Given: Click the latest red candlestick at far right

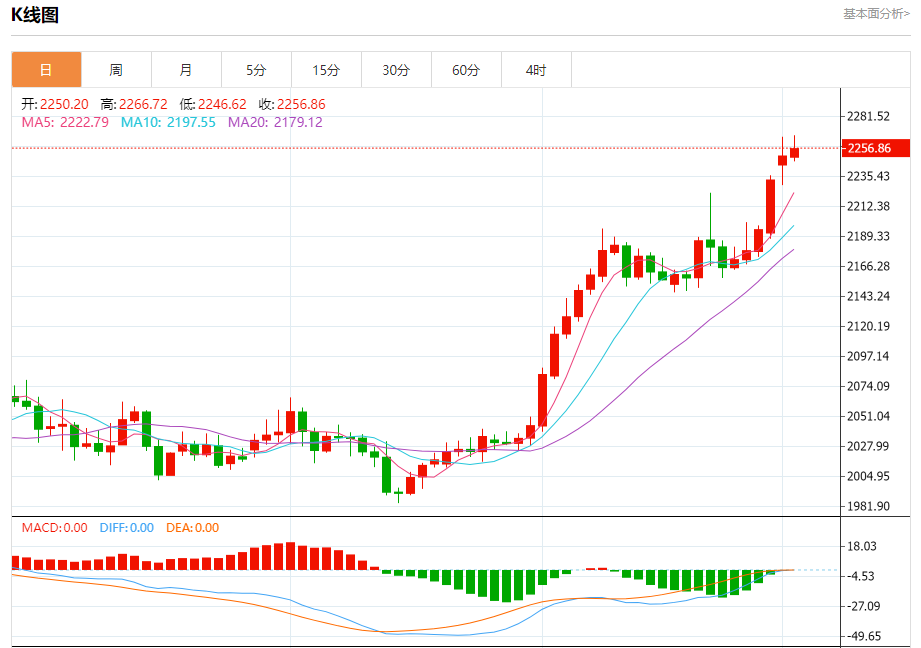Looking at the screenshot, I should pyautogui.click(x=794, y=153).
